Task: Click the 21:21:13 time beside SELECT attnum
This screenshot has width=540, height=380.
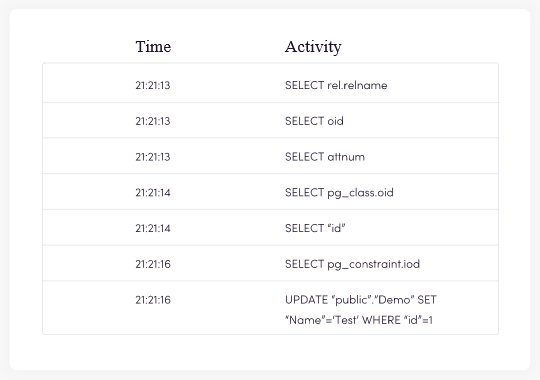Action: point(153,157)
